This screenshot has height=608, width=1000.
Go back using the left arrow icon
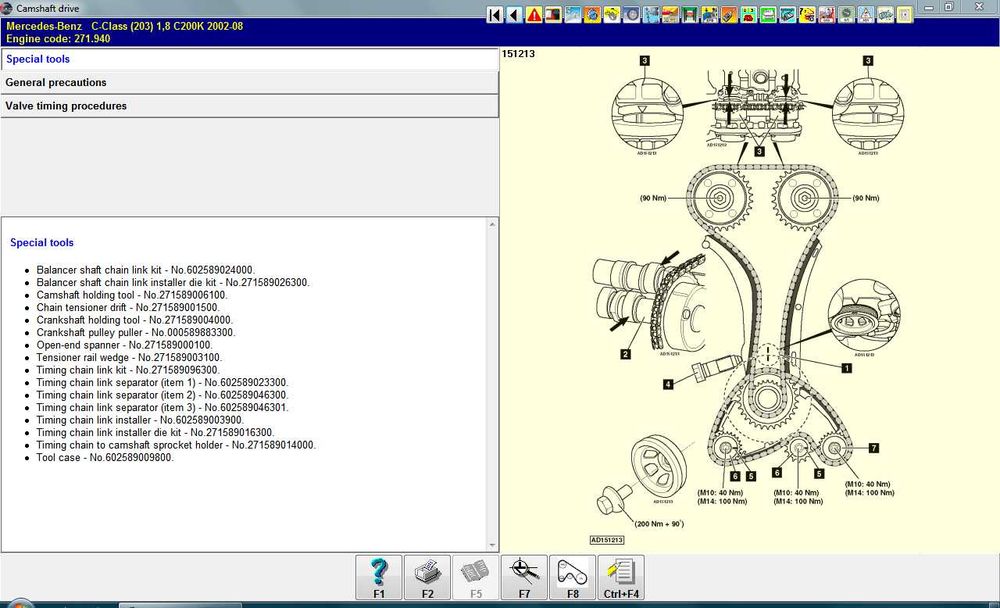(514, 15)
